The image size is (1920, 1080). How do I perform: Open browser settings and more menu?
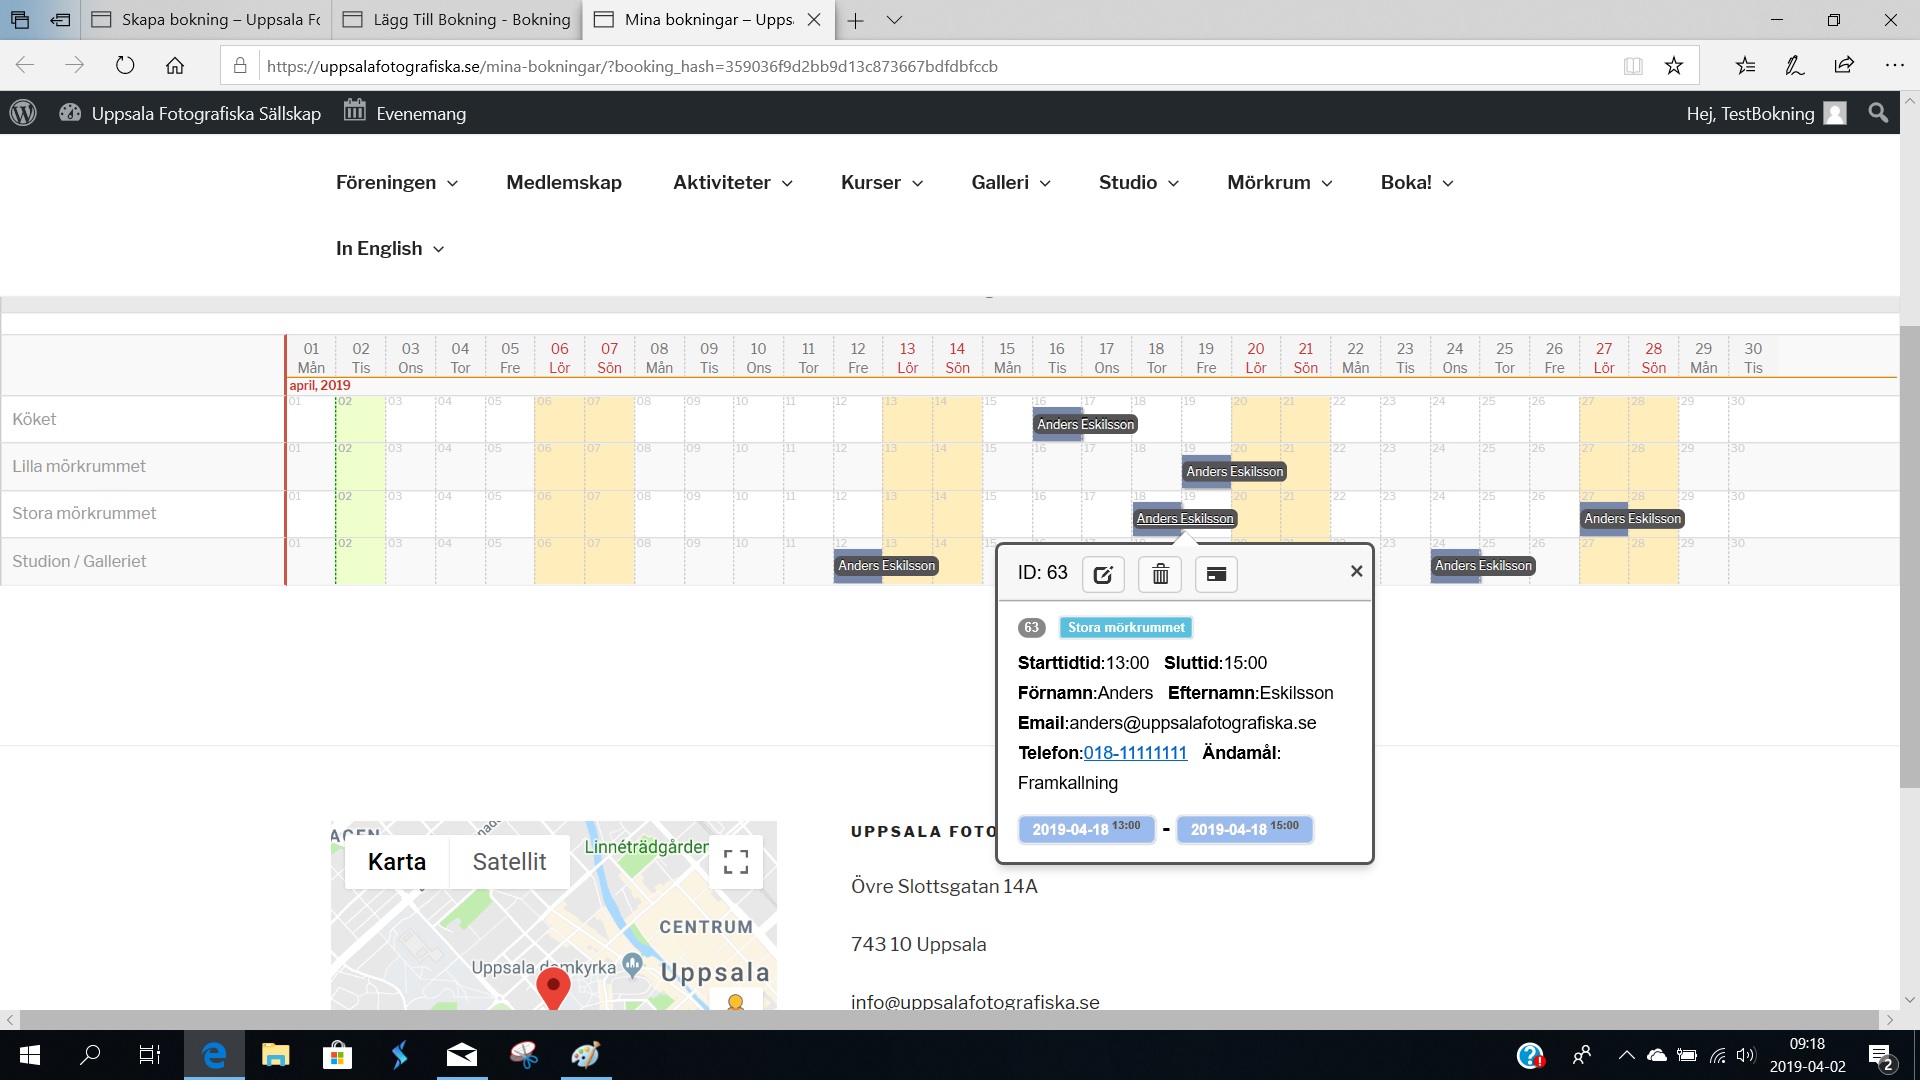click(x=1894, y=66)
